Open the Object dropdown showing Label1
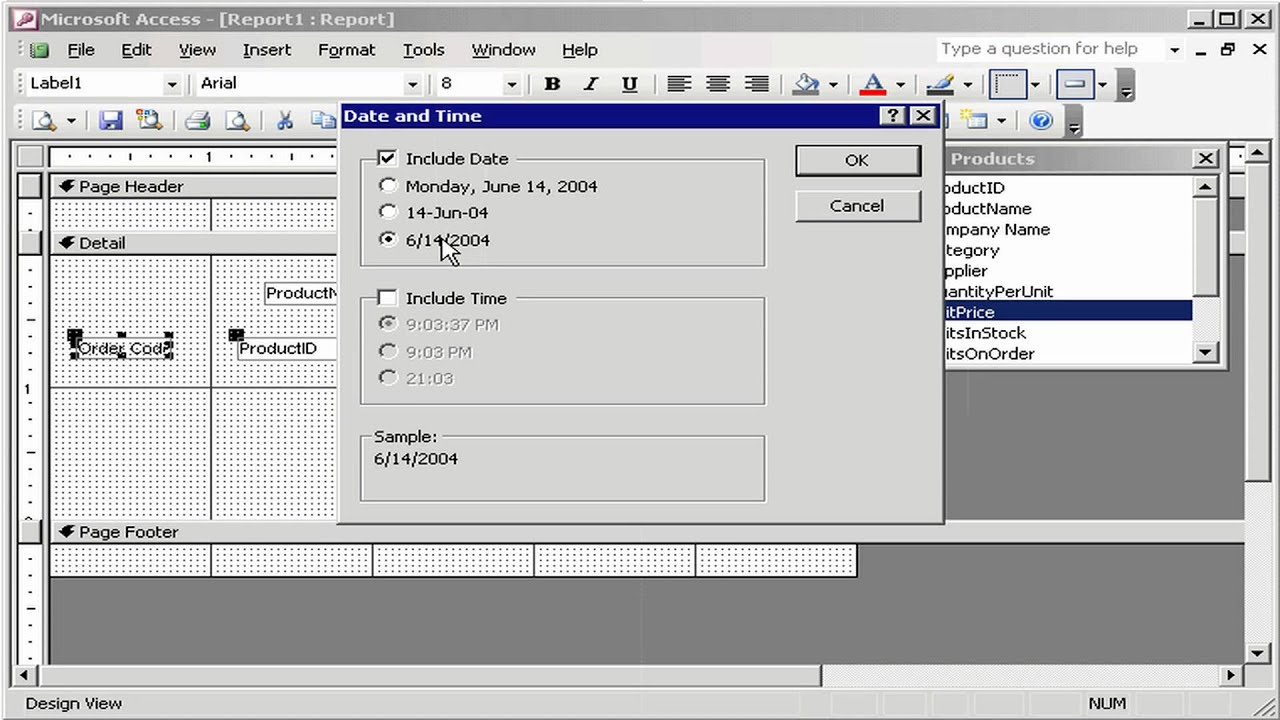This screenshot has width=1280, height=720. (172, 84)
